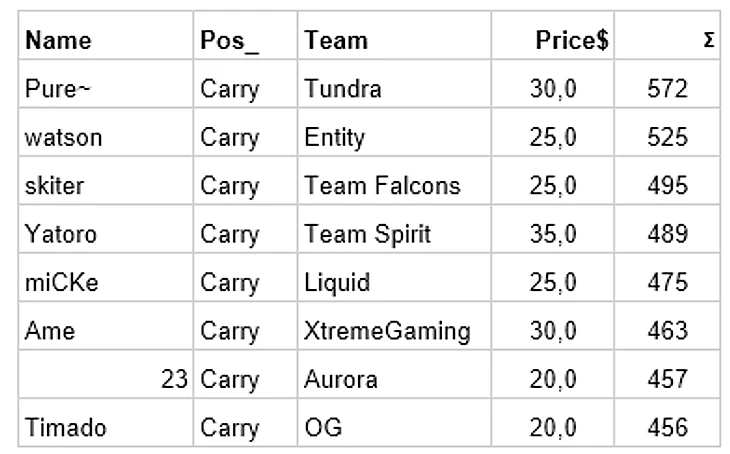Image resolution: width=730 pixels, height=454 pixels.
Task: Click the Timado name cell
Action: pyautogui.click(x=106, y=423)
